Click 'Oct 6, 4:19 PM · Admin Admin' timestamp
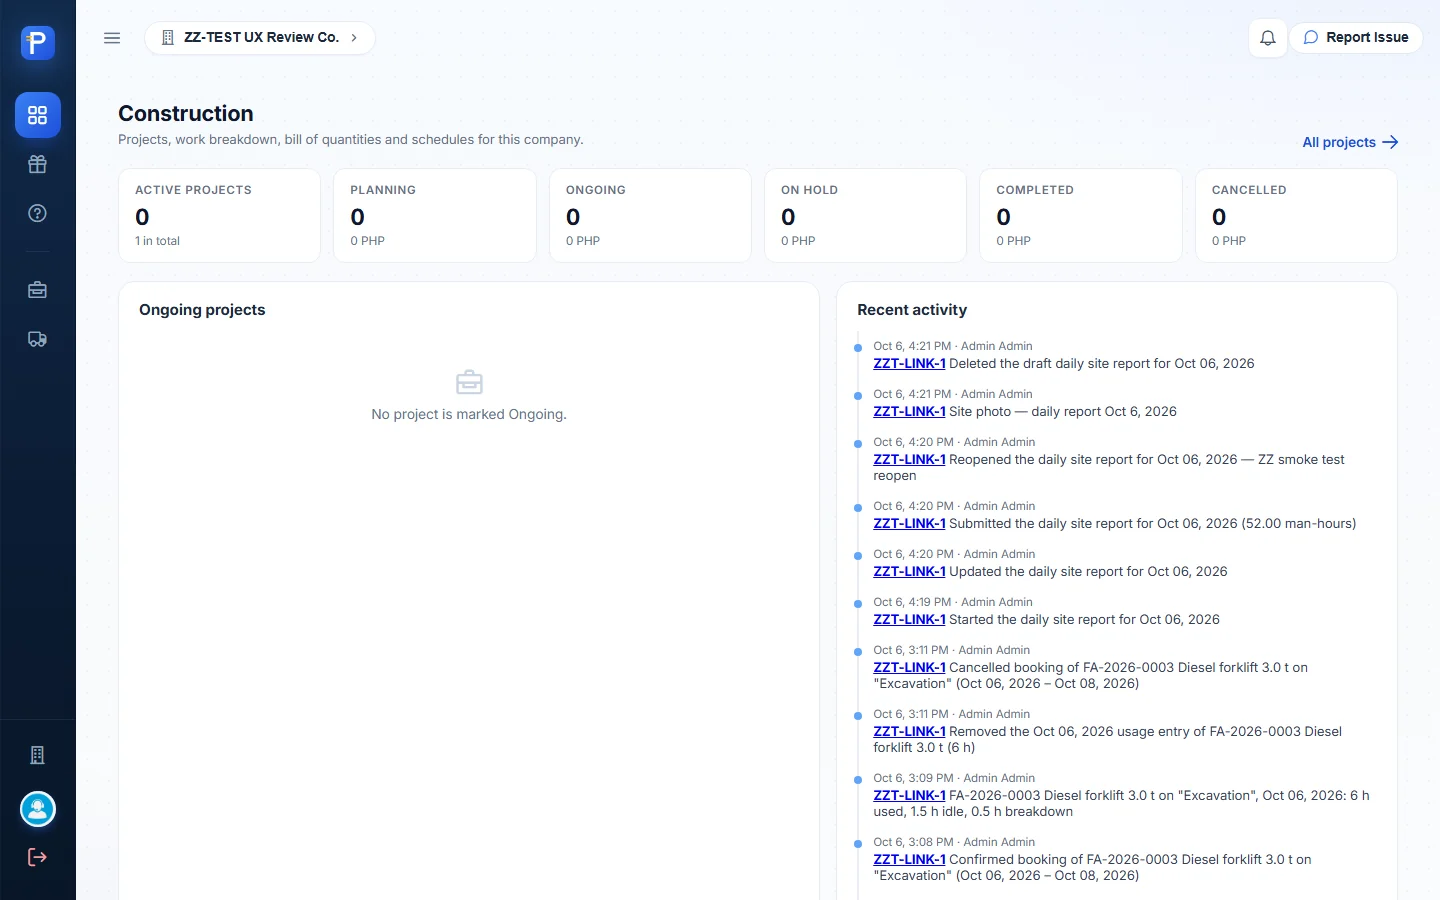The width and height of the screenshot is (1440, 900). coord(953,602)
